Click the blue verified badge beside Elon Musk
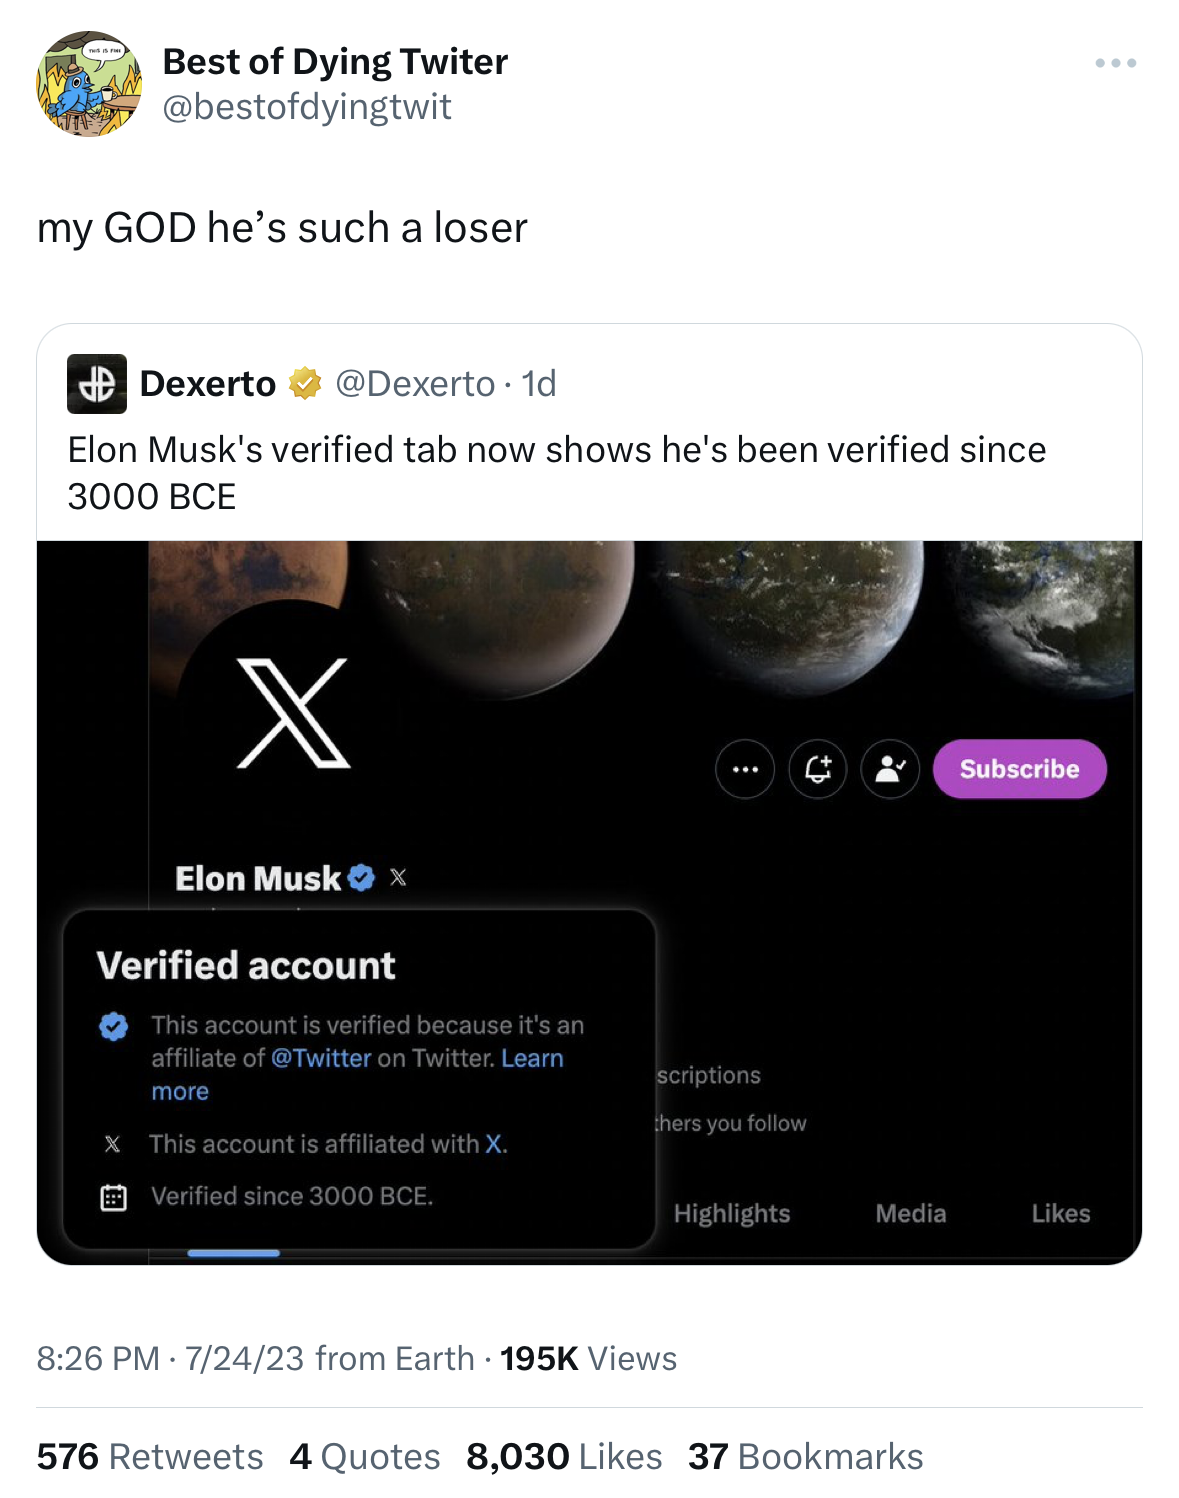The height and width of the screenshot is (1498, 1179). (361, 878)
